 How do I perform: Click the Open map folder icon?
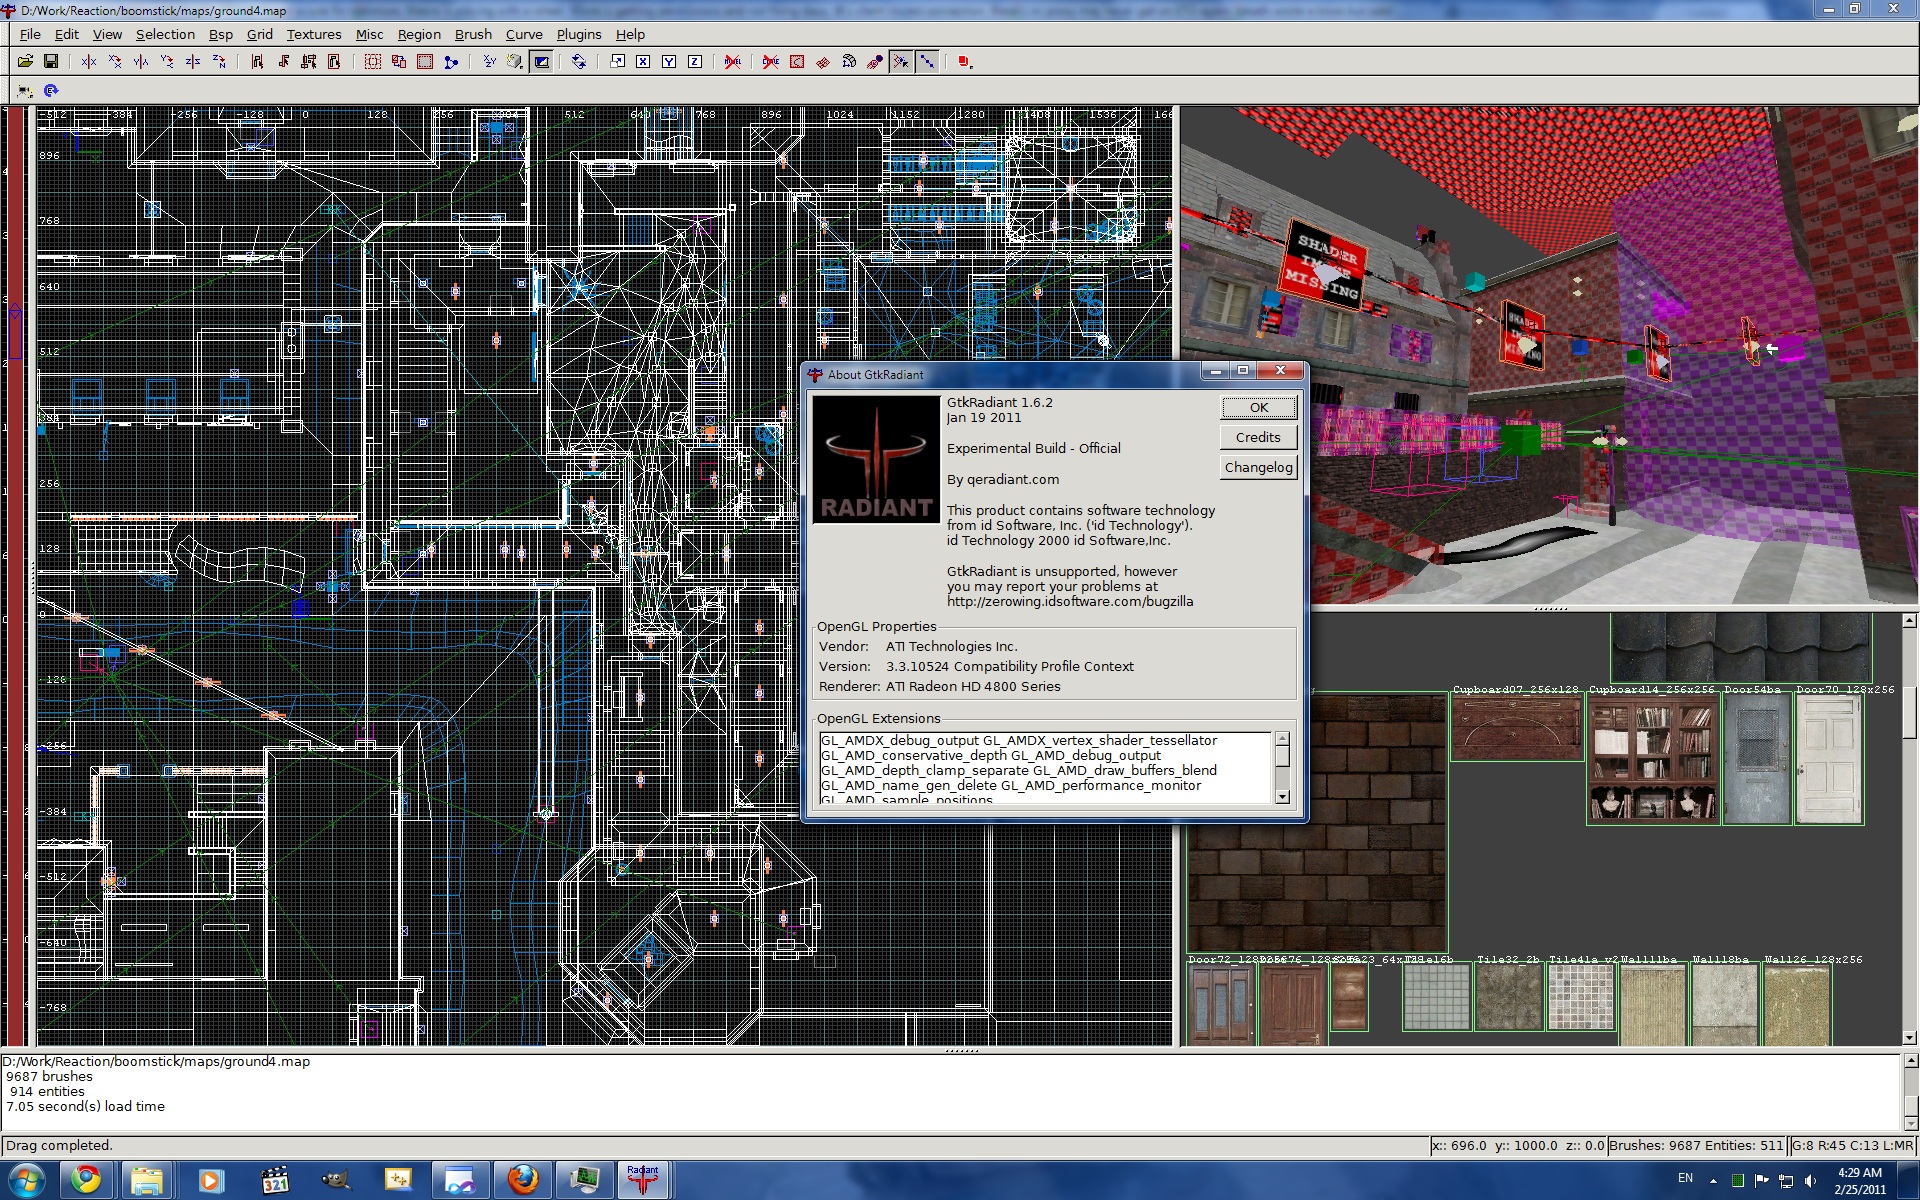(x=25, y=62)
